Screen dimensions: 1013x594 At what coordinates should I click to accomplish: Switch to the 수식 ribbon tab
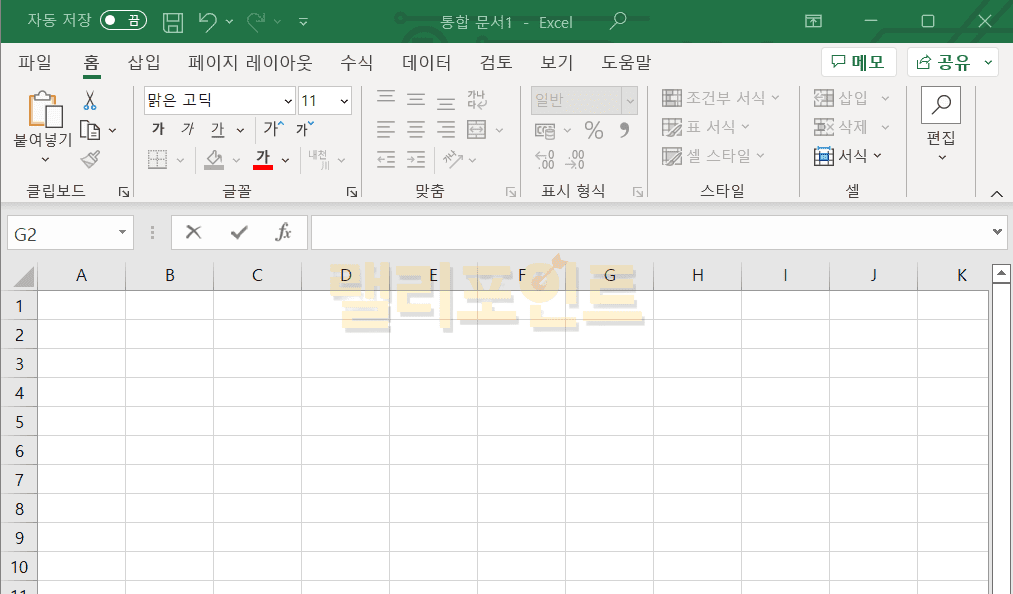click(356, 62)
